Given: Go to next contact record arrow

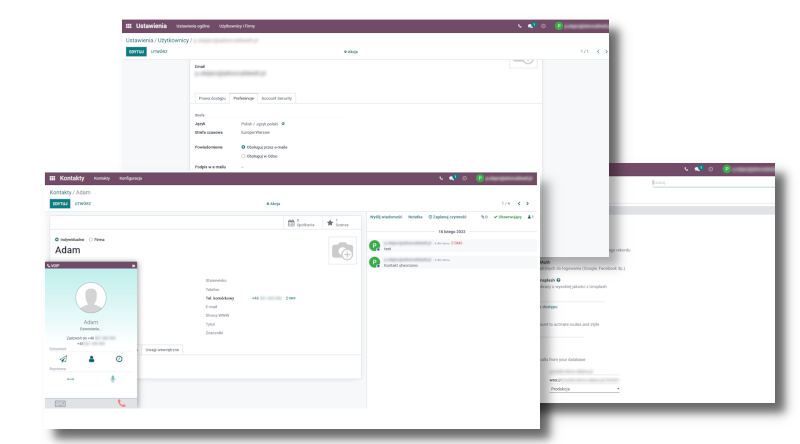Looking at the screenshot, I should pos(528,204).
